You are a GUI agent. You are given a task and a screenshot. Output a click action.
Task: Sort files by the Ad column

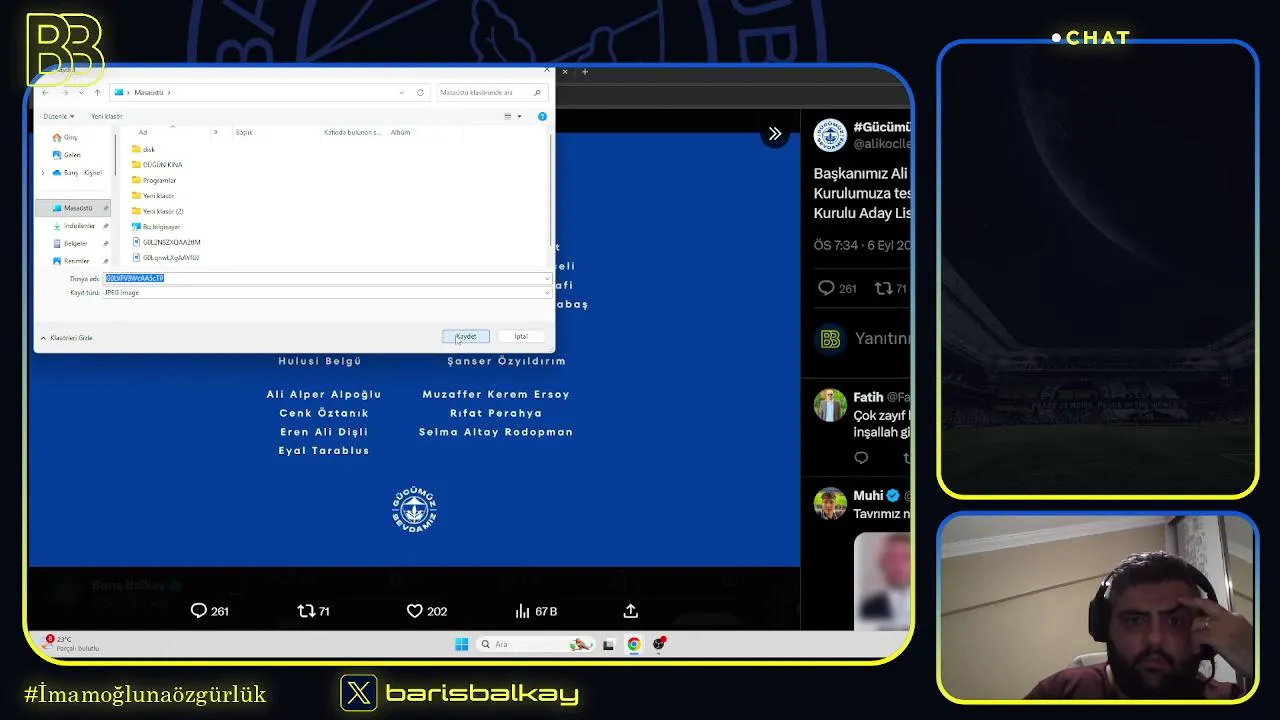coord(143,132)
